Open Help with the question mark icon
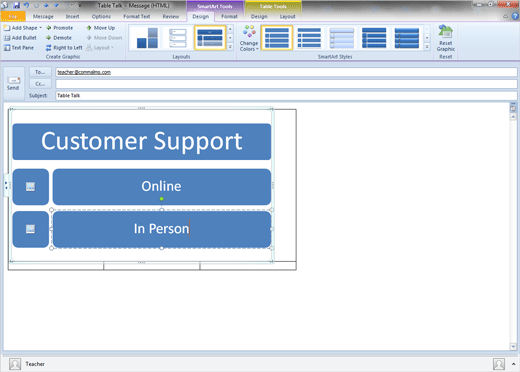The height and width of the screenshot is (372, 520). (515, 16)
